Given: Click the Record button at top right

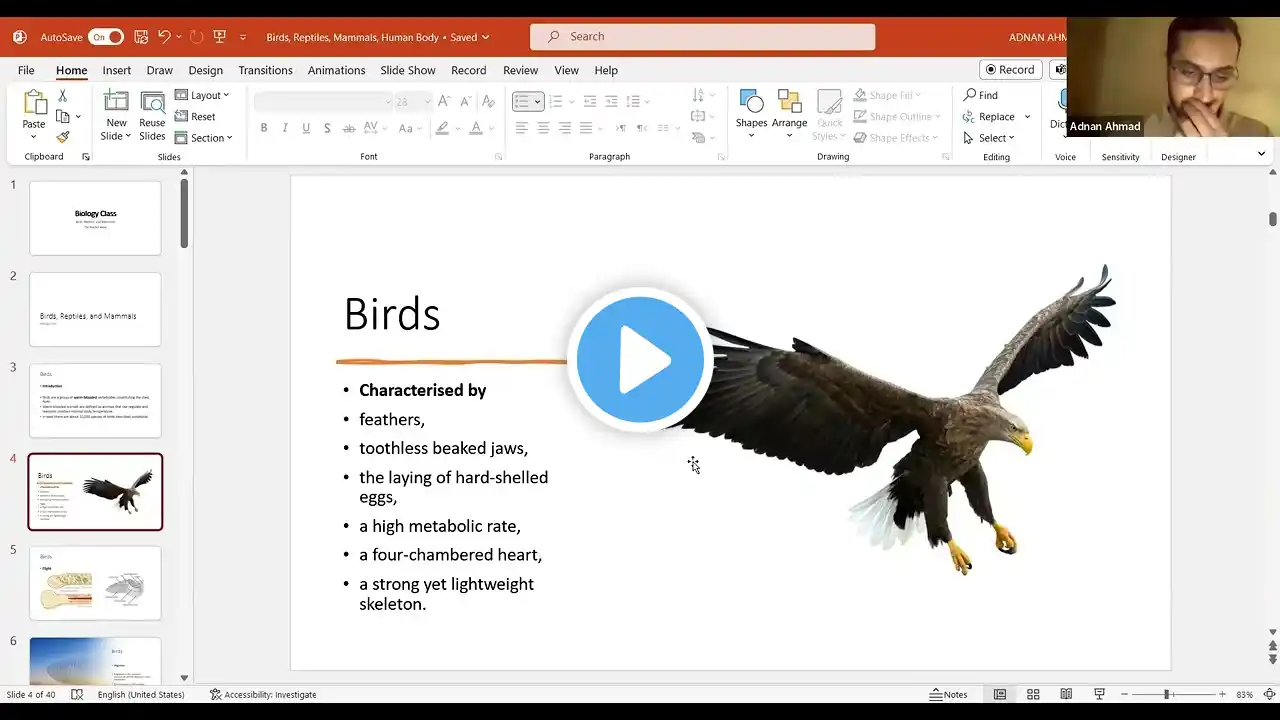Looking at the screenshot, I should pyautogui.click(x=1010, y=70).
